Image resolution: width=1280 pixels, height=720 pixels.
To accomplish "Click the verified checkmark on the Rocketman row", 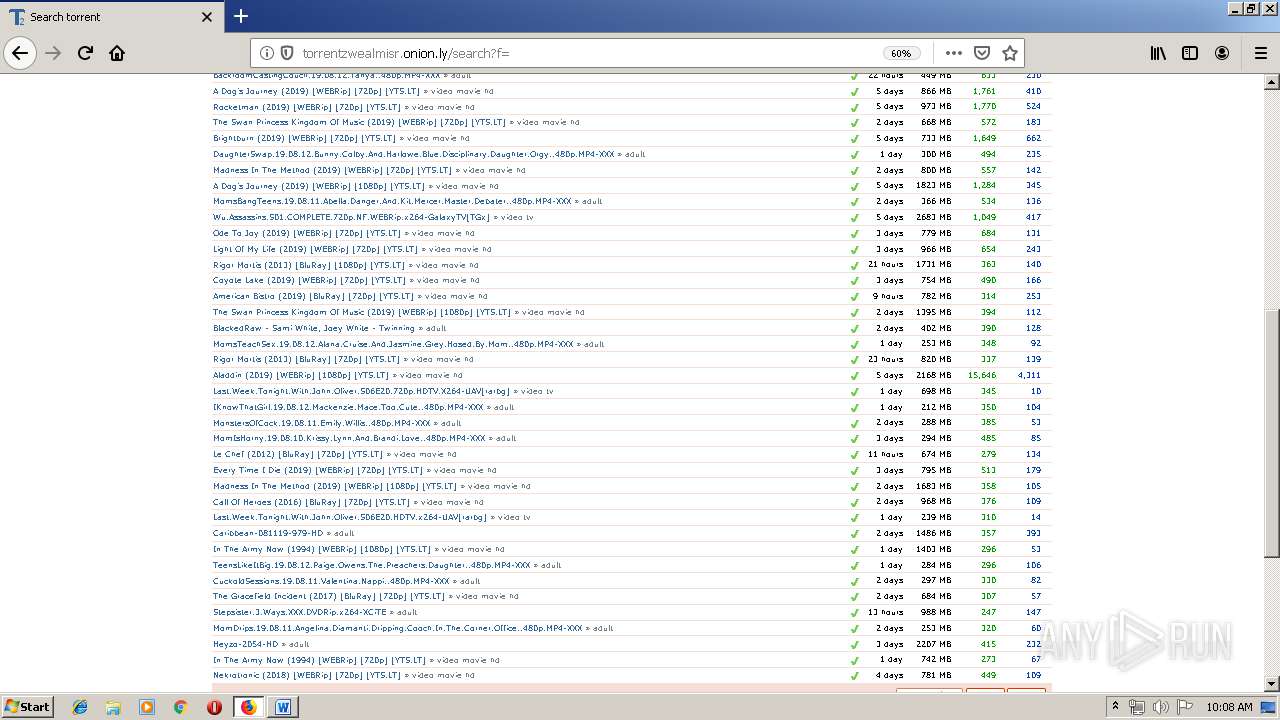I will pyautogui.click(x=855, y=107).
